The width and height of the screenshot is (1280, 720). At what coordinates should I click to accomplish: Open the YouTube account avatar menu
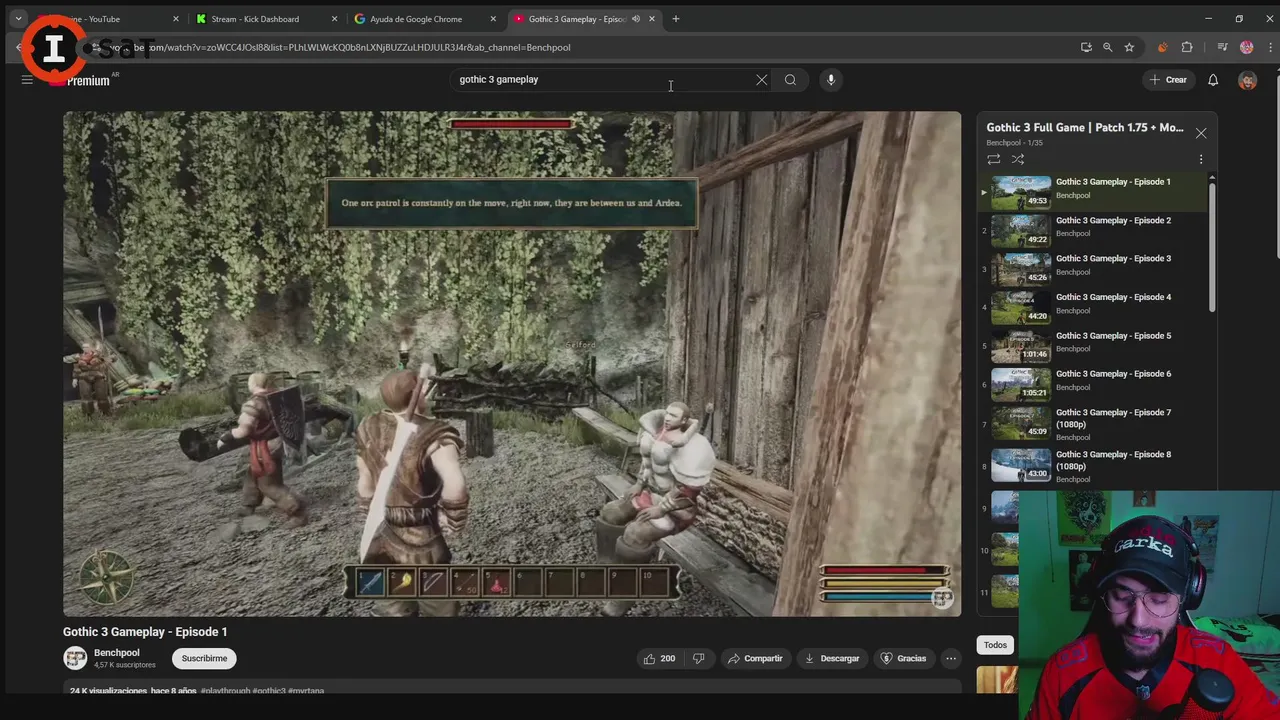1247,80
